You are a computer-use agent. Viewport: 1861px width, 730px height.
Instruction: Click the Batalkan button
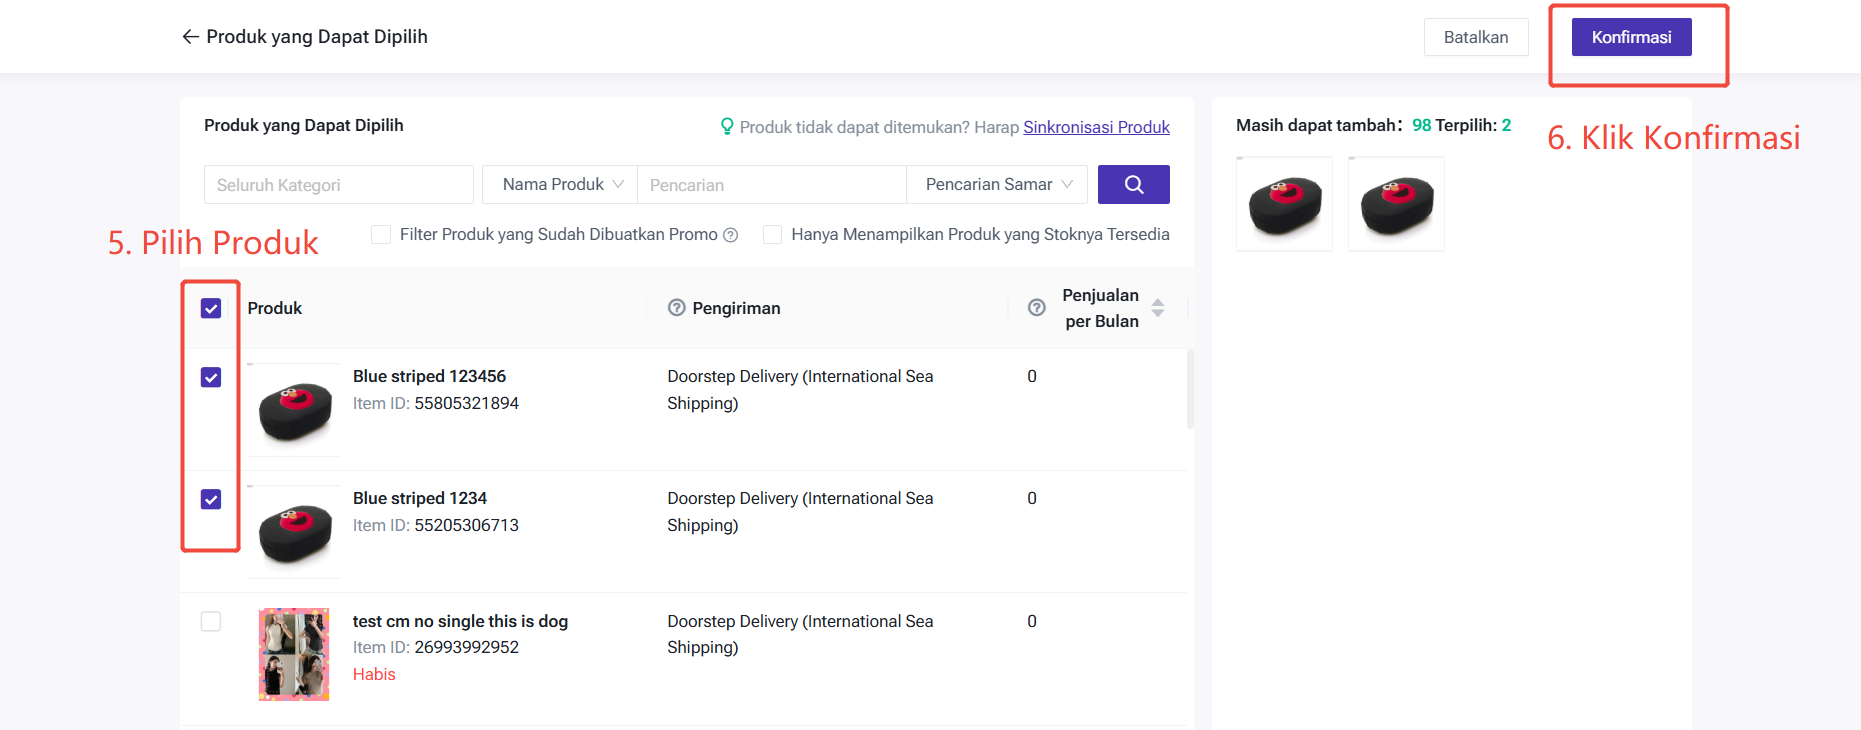(1475, 37)
